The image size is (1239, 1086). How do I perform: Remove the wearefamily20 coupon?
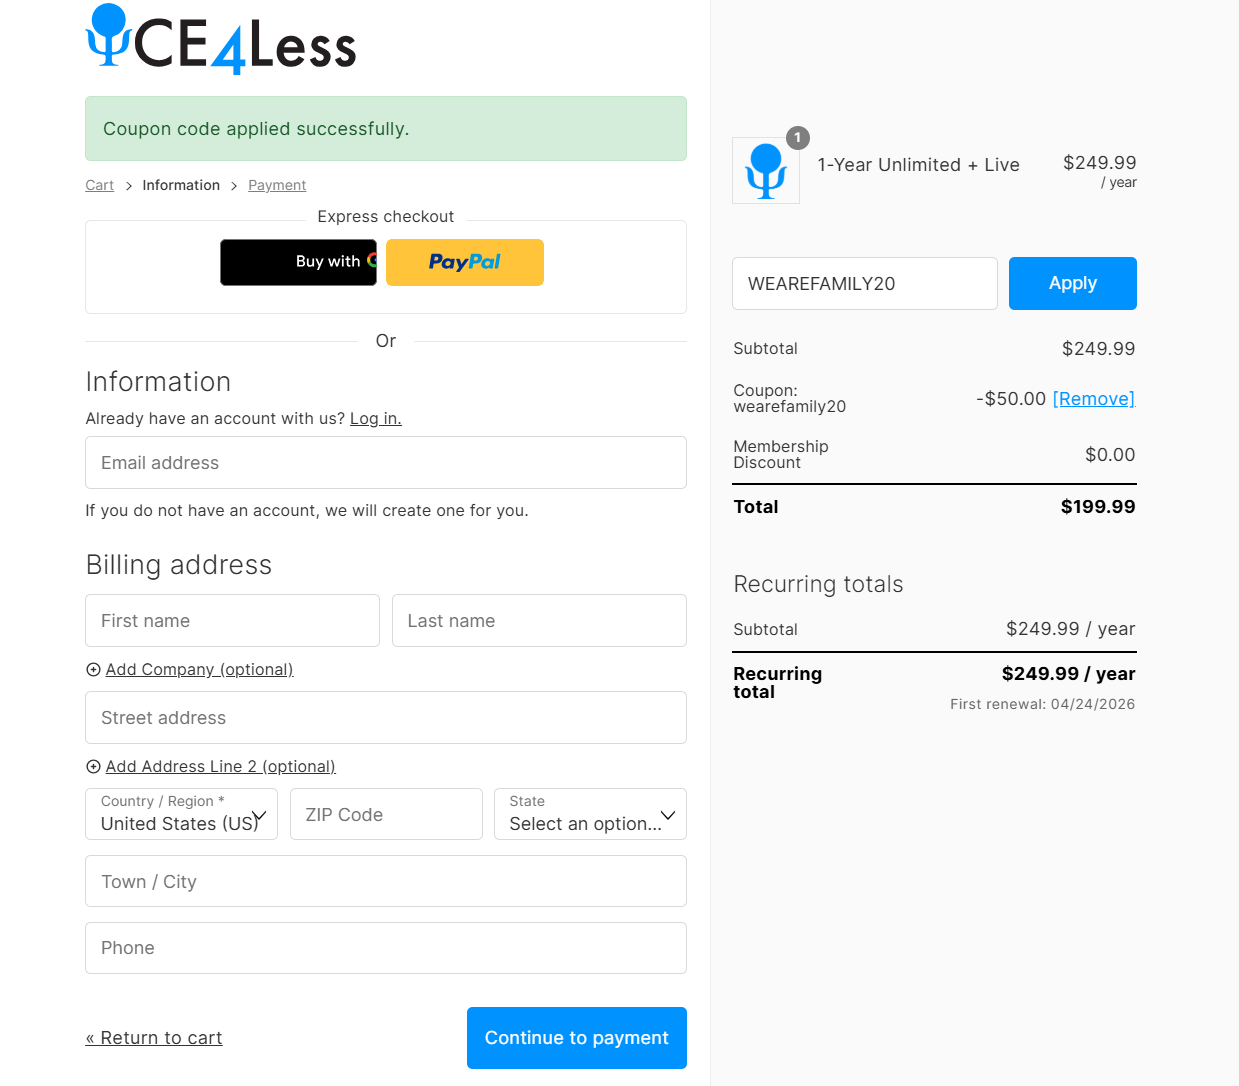click(1093, 399)
